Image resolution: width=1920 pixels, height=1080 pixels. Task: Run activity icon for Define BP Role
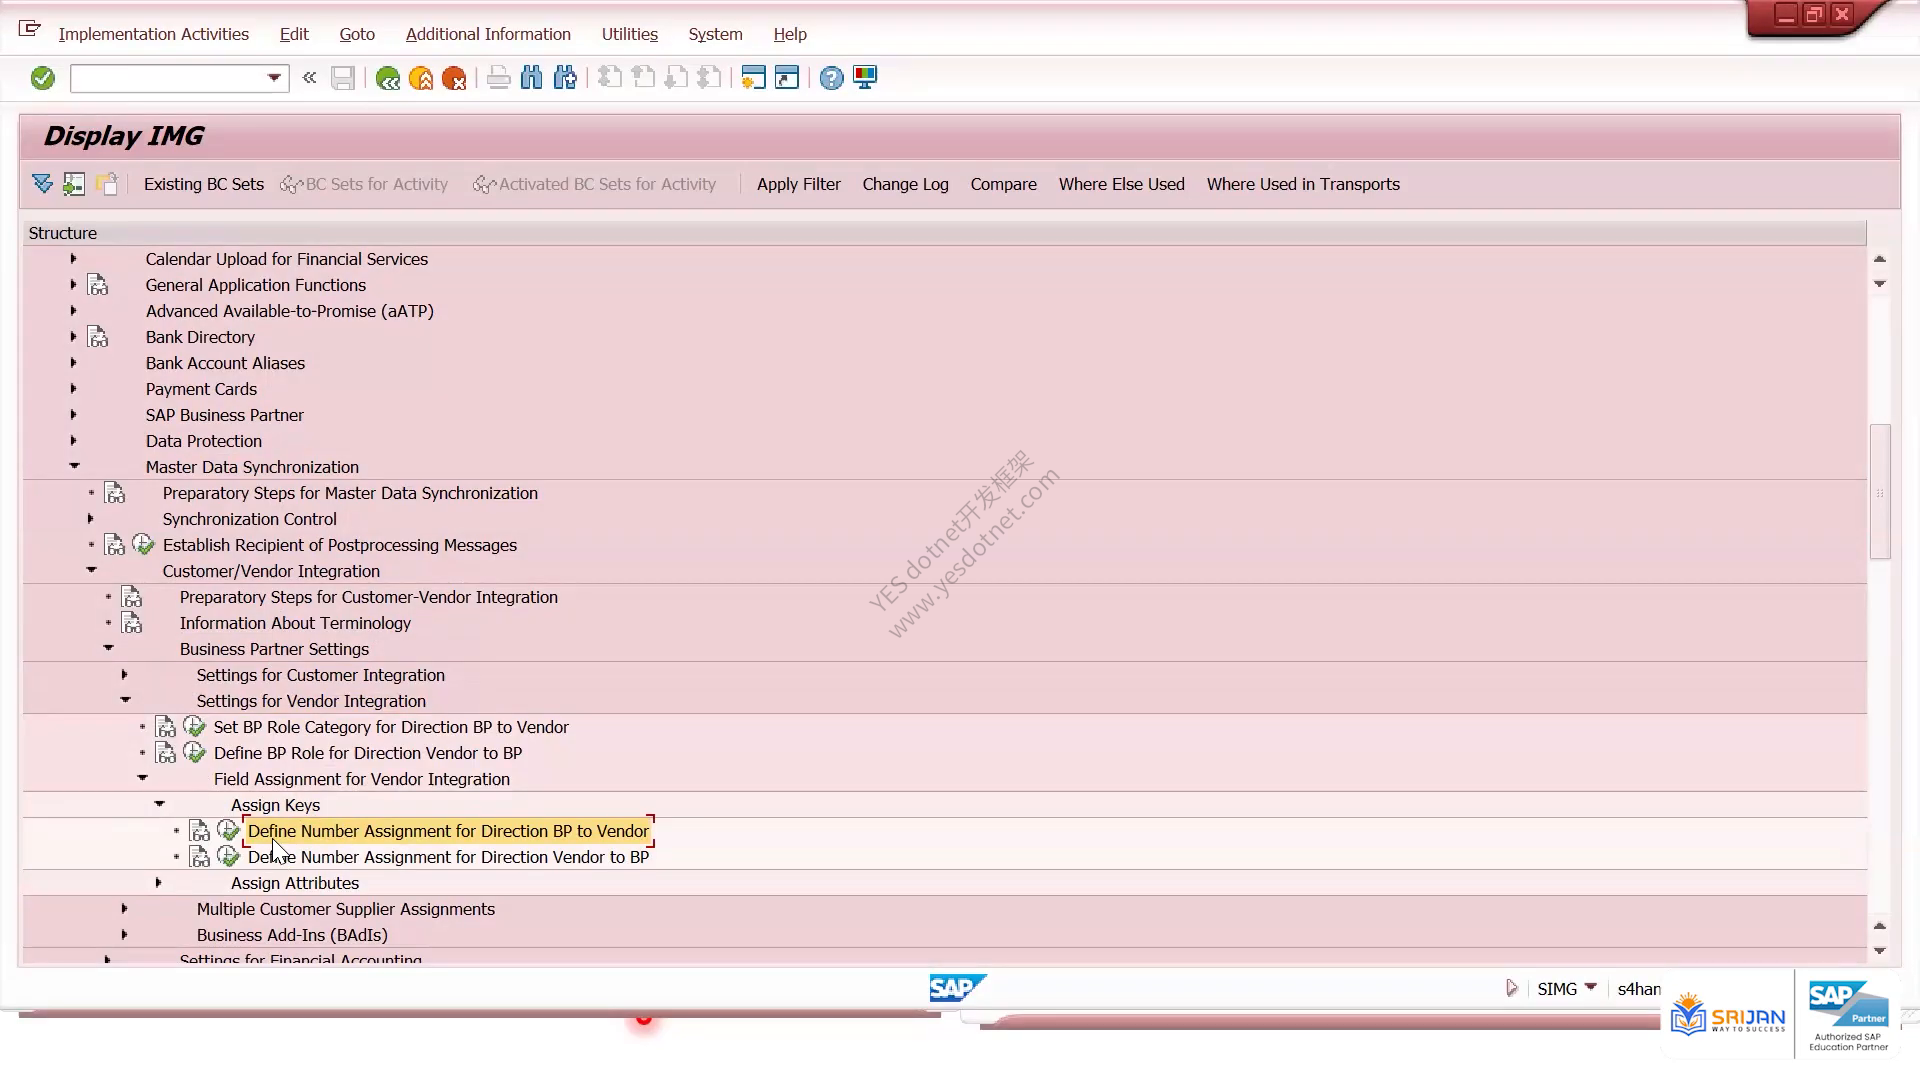pyautogui.click(x=195, y=753)
